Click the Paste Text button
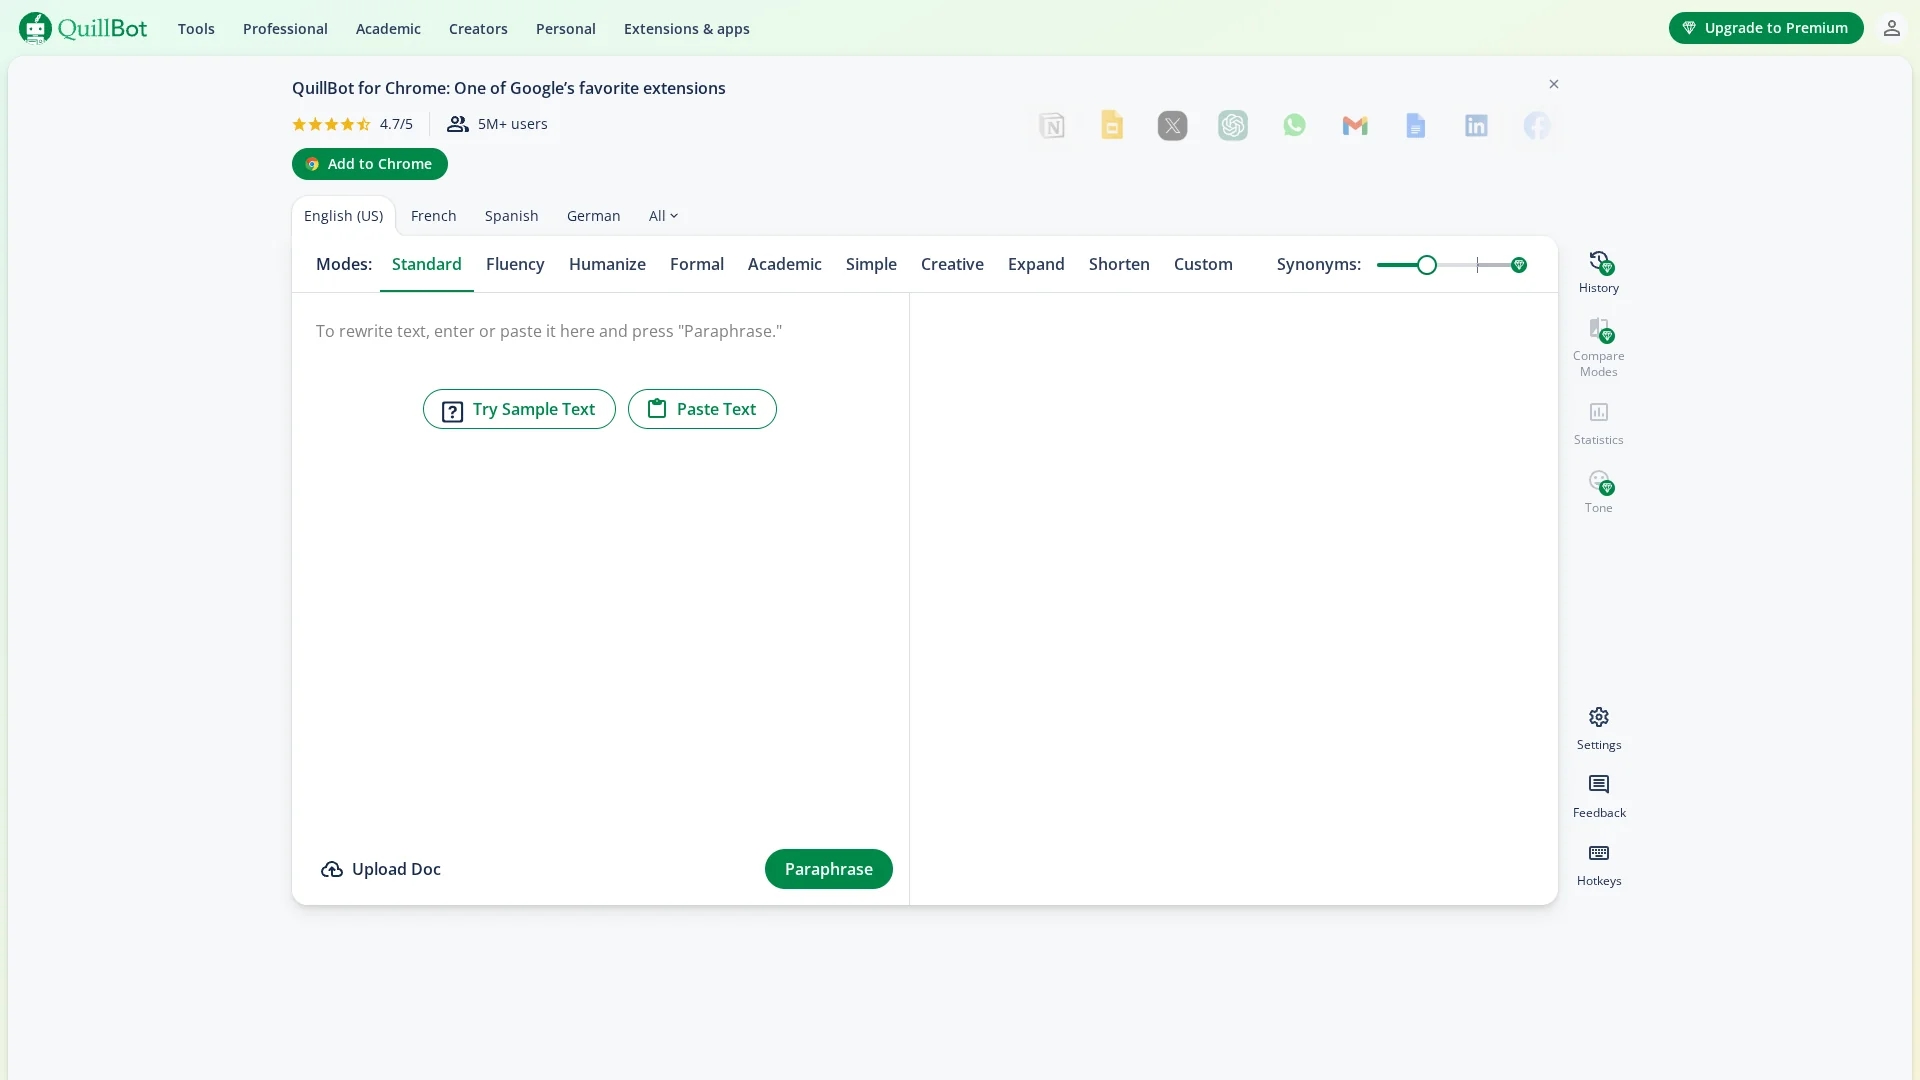 click(702, 409)
